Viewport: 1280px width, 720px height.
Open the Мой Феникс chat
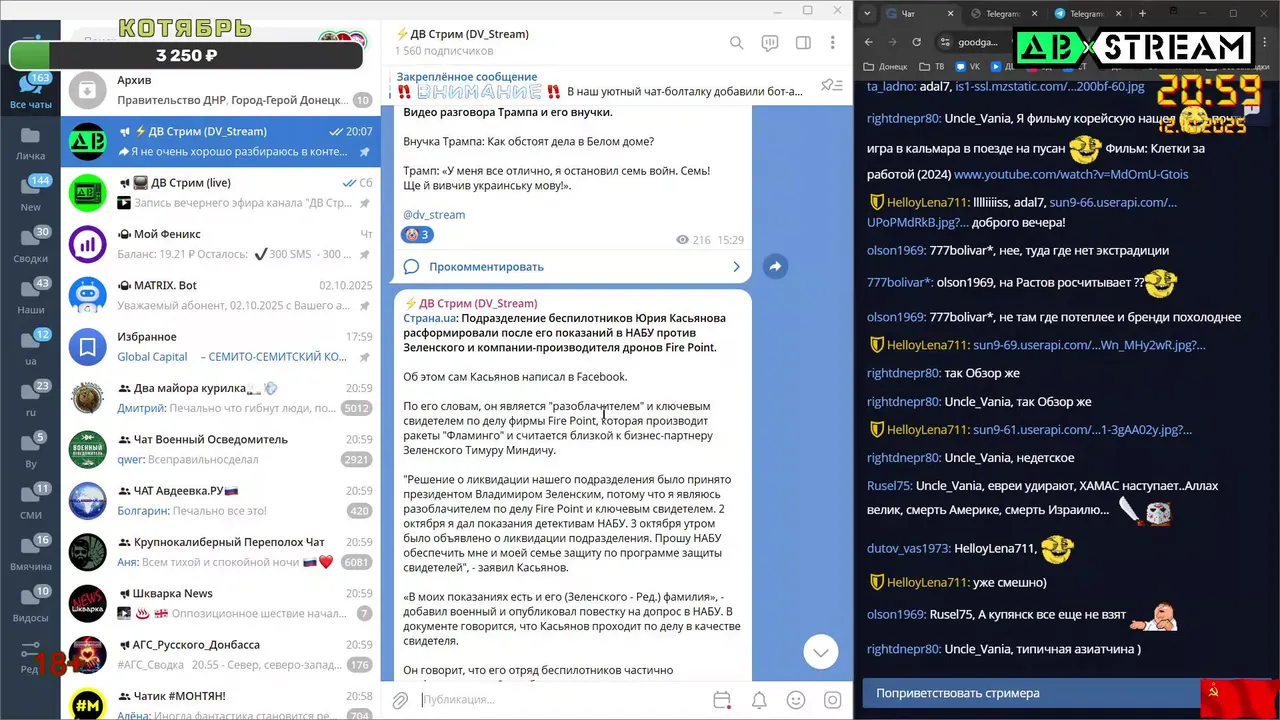[220, 244]
